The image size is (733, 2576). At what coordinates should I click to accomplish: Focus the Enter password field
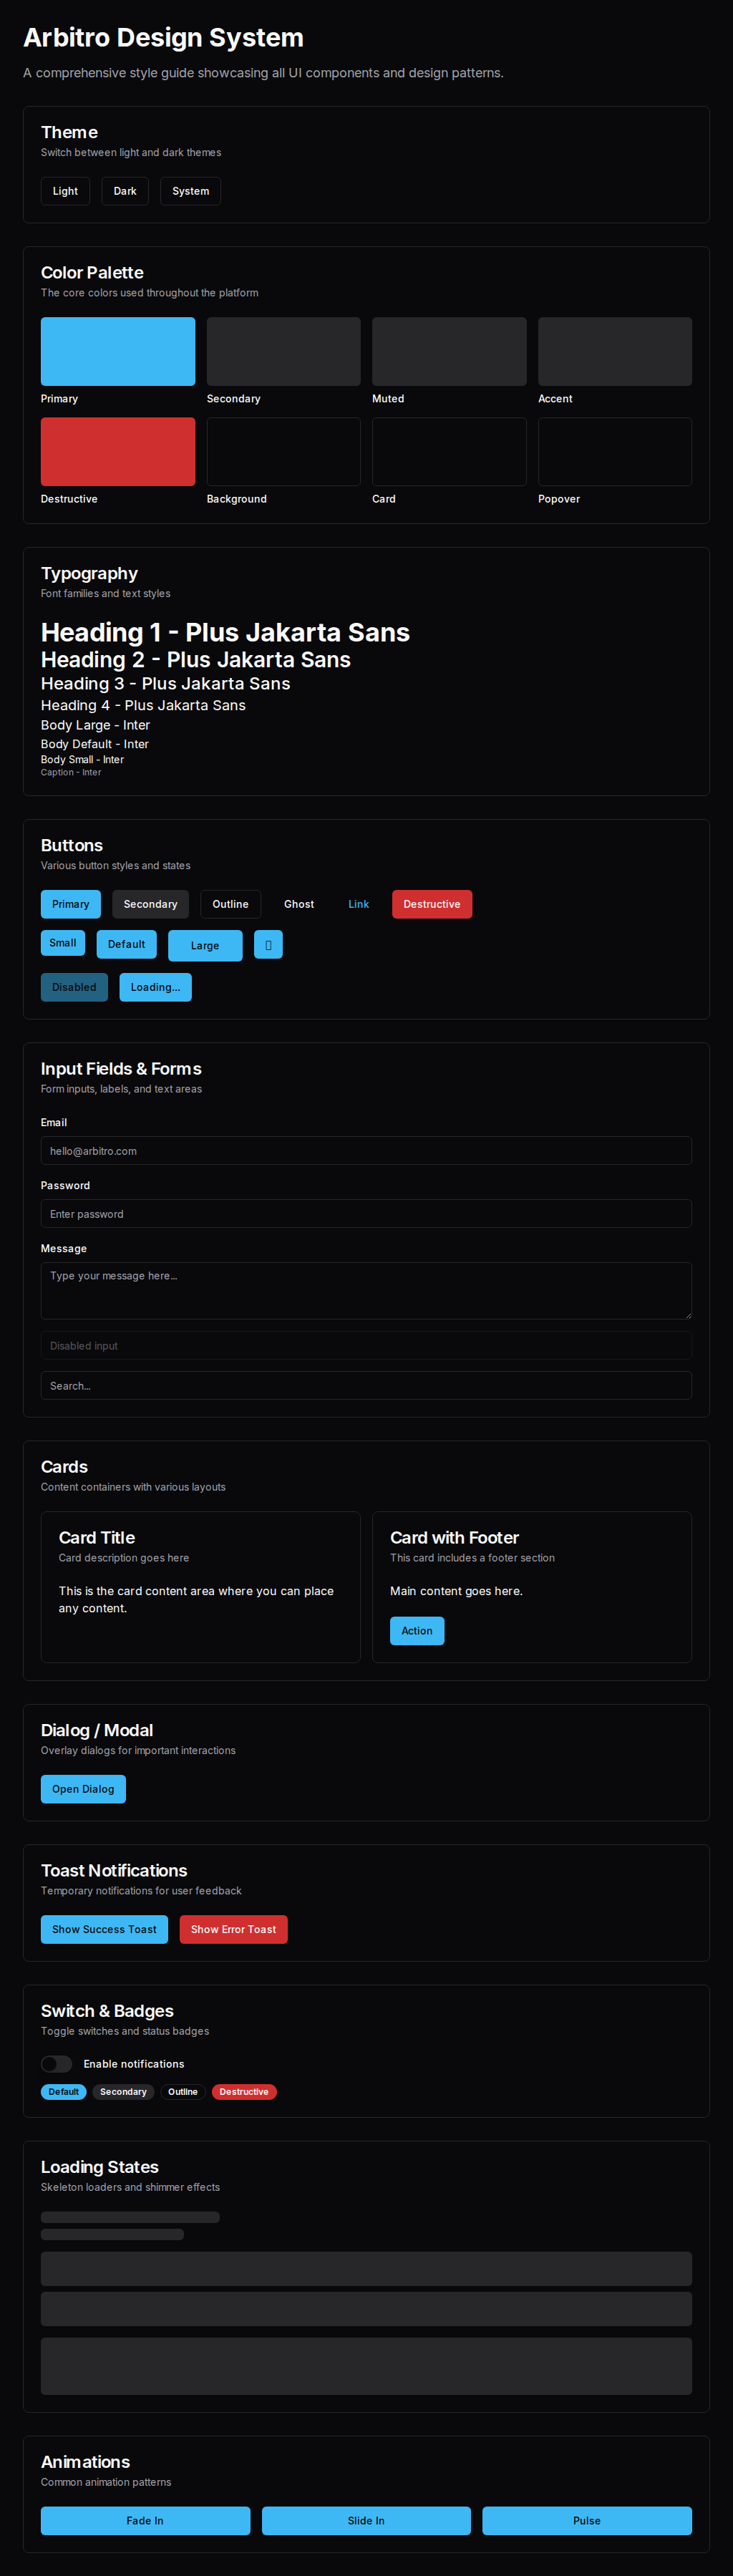pos(366,1214)
